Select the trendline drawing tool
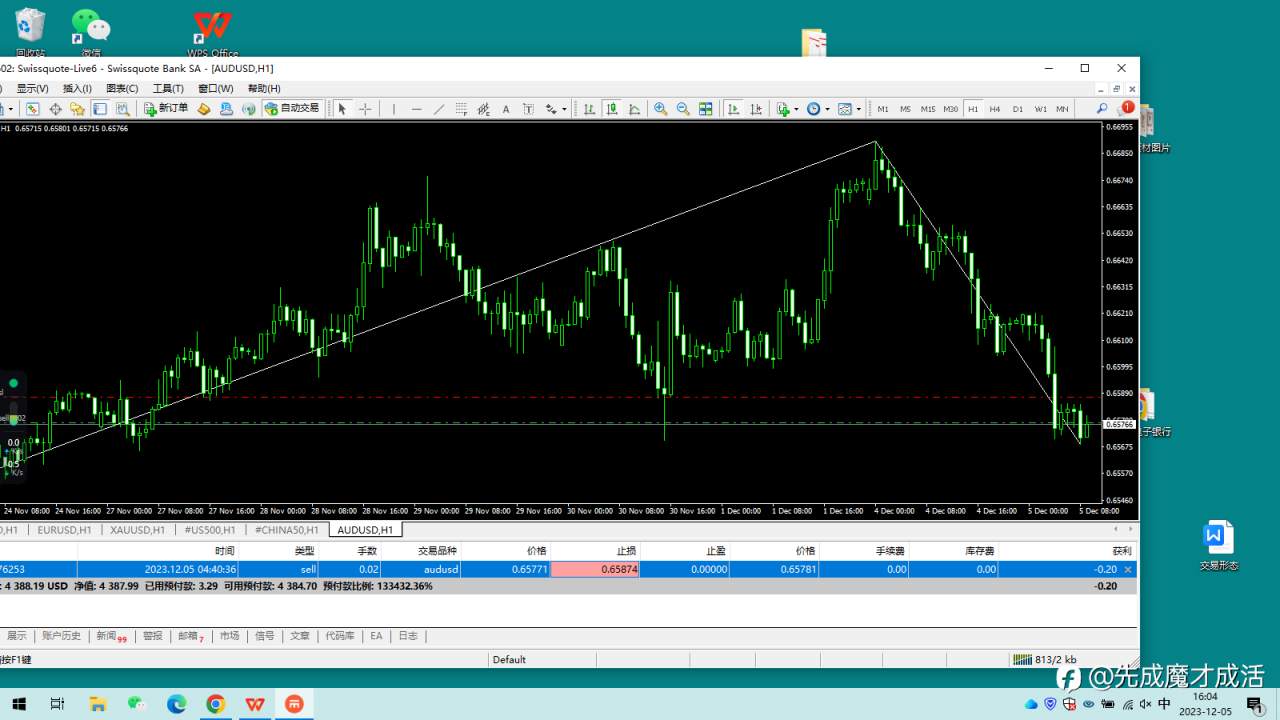The height and width of the screenshot is (720, 1280). tap(439, 109)
